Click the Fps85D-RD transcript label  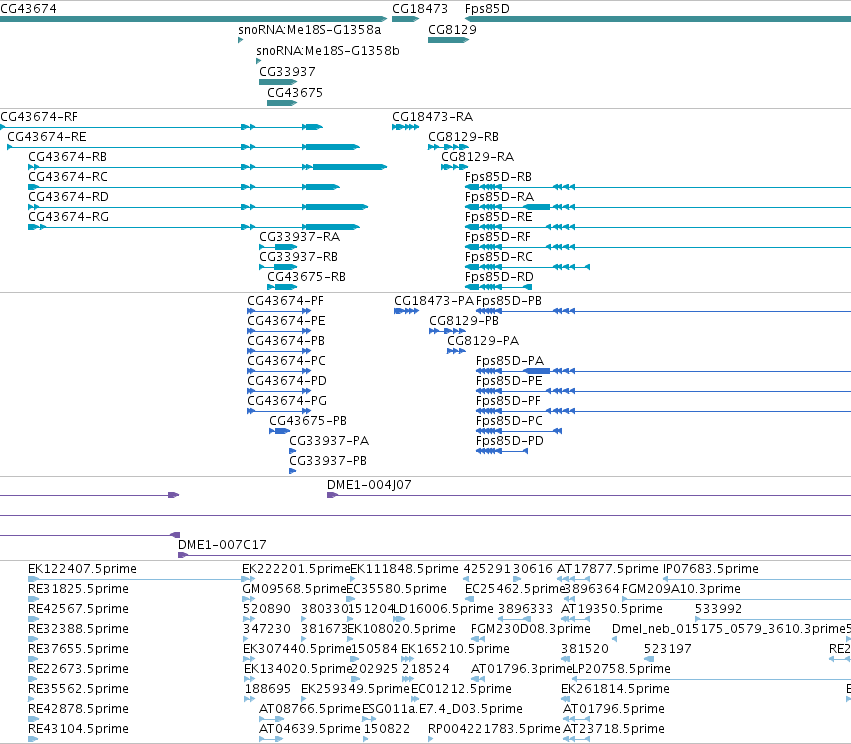(x=499, y=277)
